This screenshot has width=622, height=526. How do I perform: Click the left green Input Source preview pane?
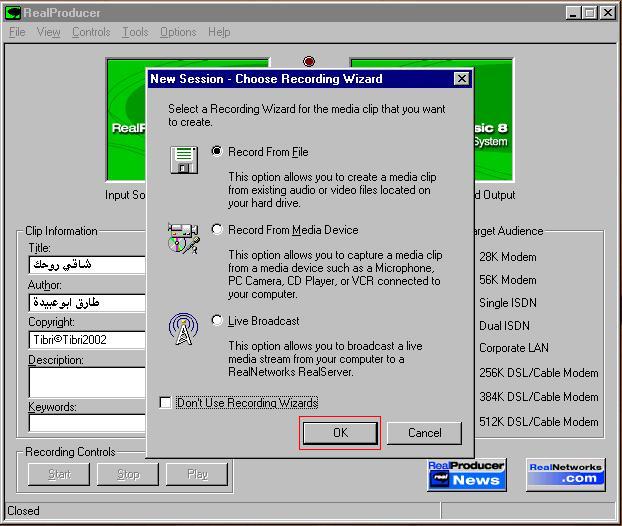[126, 120]
